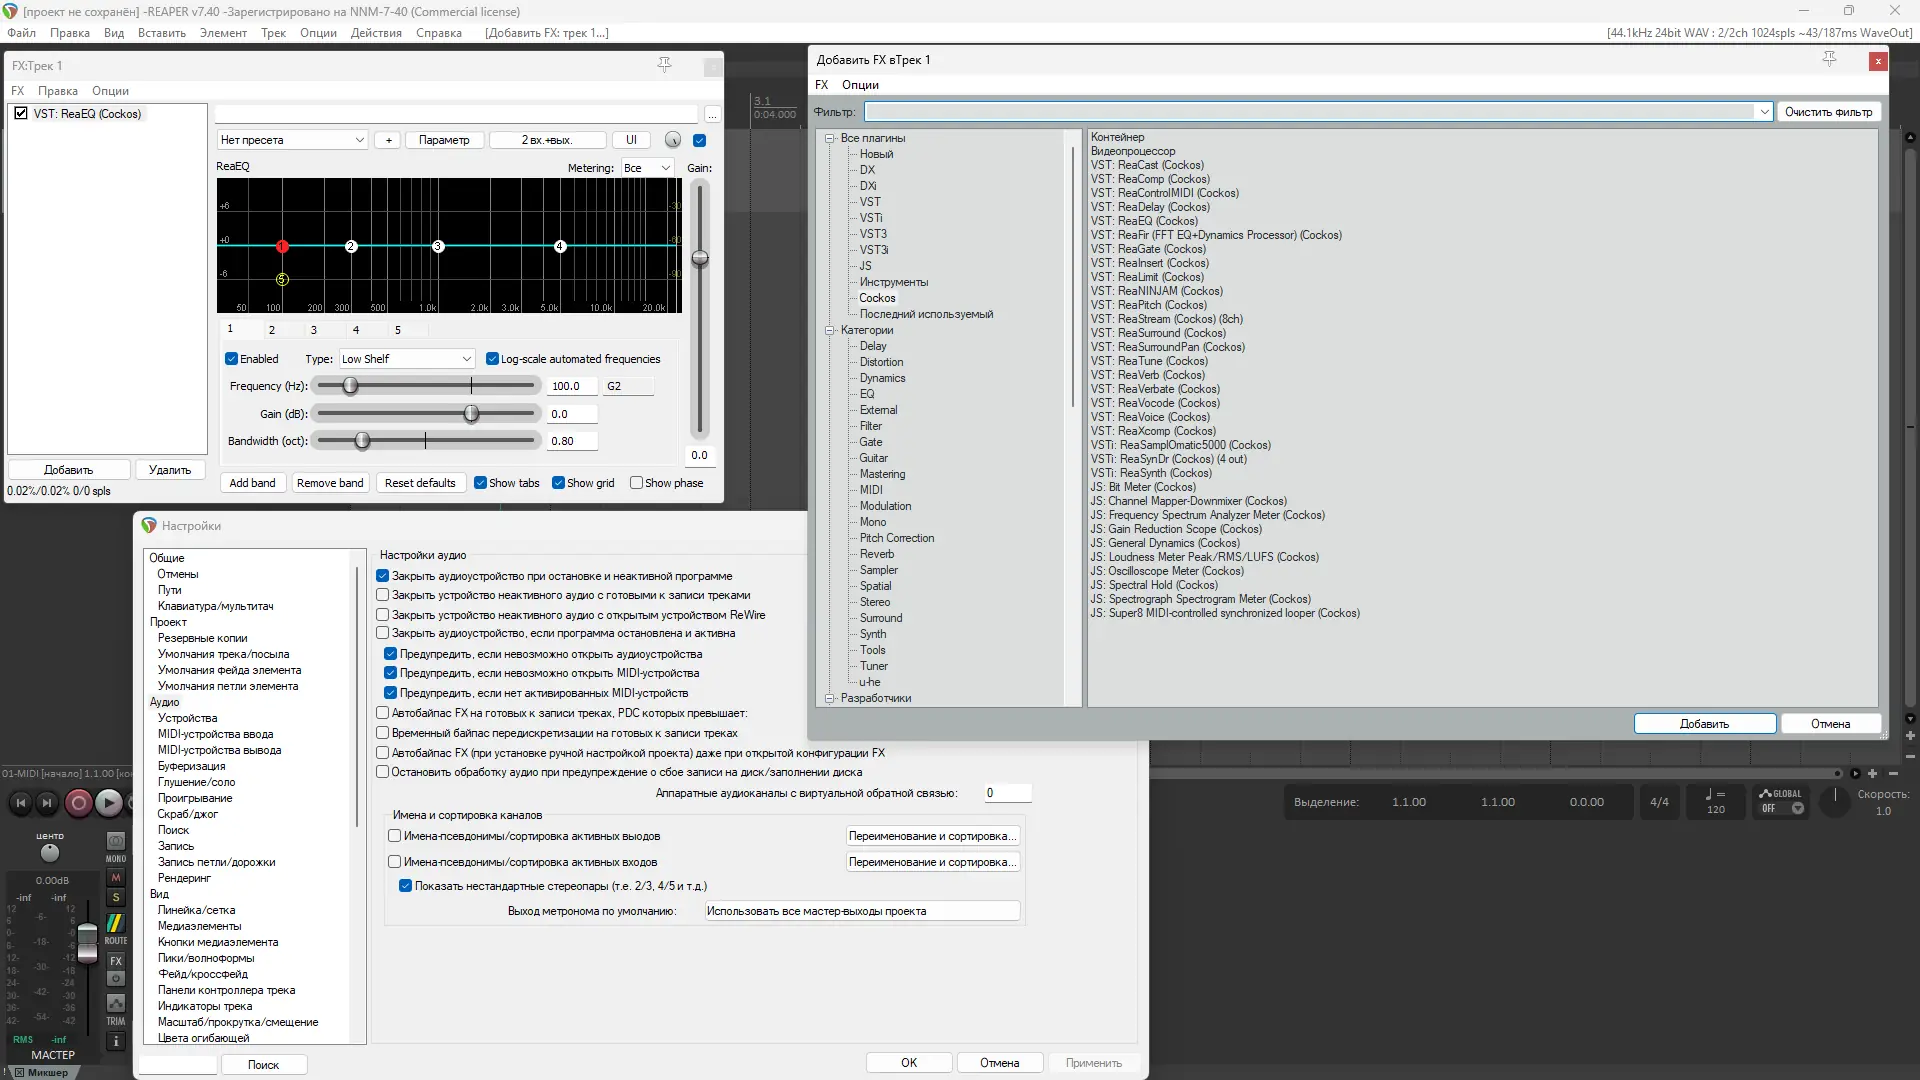Open the master track FX button
This screenshot has height=1080, width=1920.
click(116, 961)
